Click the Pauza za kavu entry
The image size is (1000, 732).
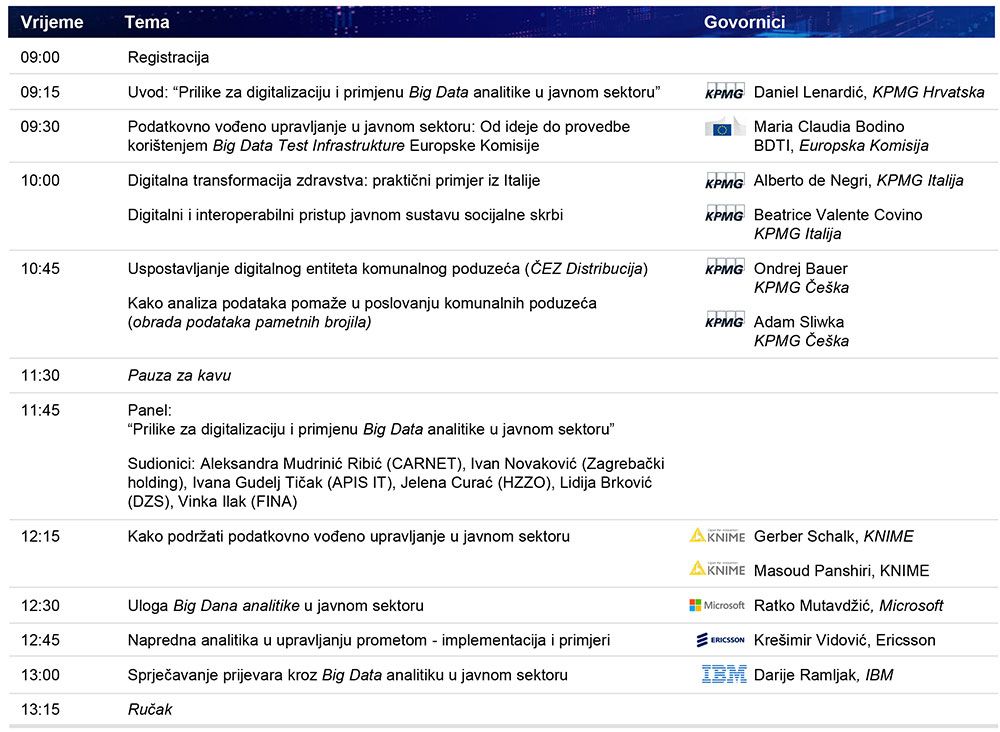(x=179, y=375)
